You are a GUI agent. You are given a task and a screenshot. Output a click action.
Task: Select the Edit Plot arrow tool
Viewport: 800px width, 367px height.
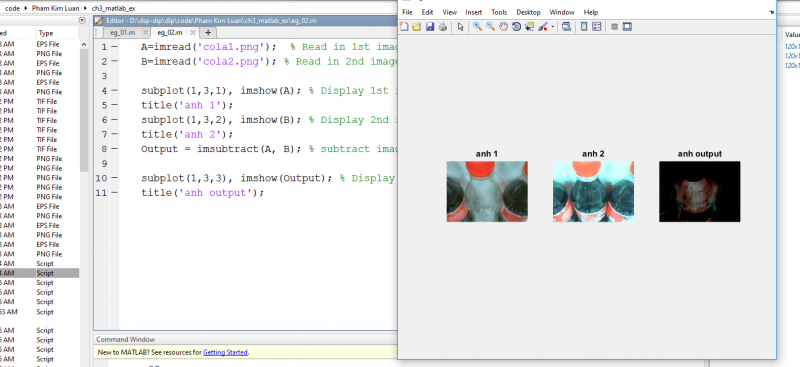(x=460, y=27)
